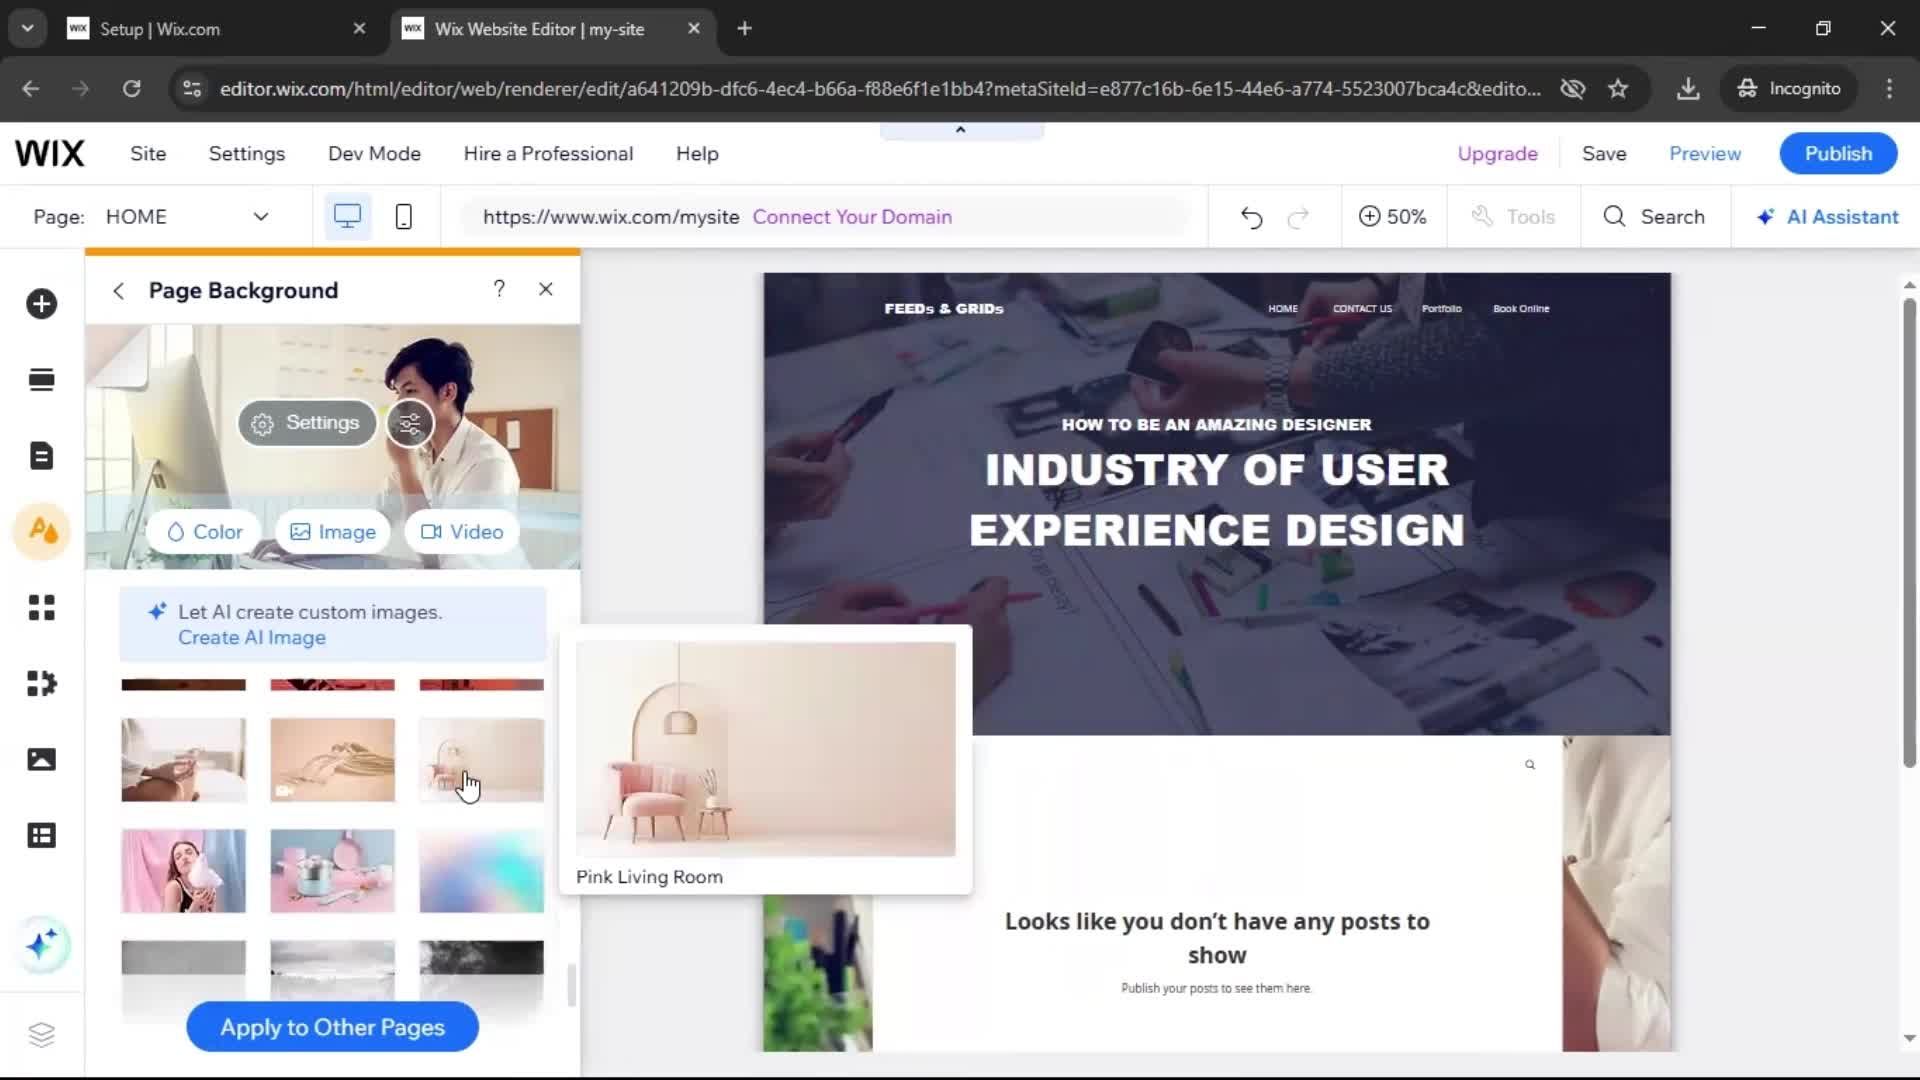Open the 50% zoom control
Viewport: 1920px width, 1080px height.
[x=1392, y=217]
